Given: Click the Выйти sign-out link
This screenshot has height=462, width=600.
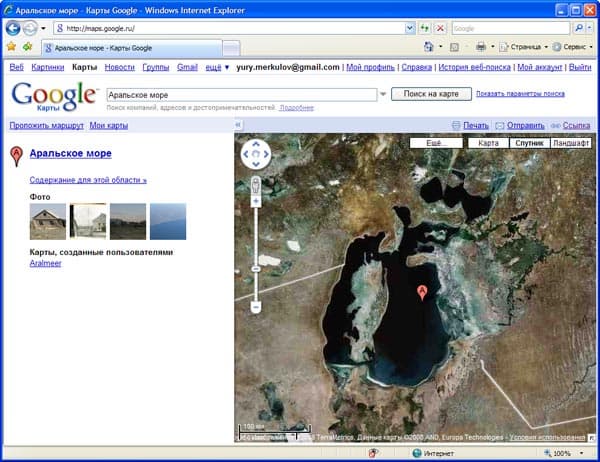Looking at the screenshot, I should click(x=580, y=67).
